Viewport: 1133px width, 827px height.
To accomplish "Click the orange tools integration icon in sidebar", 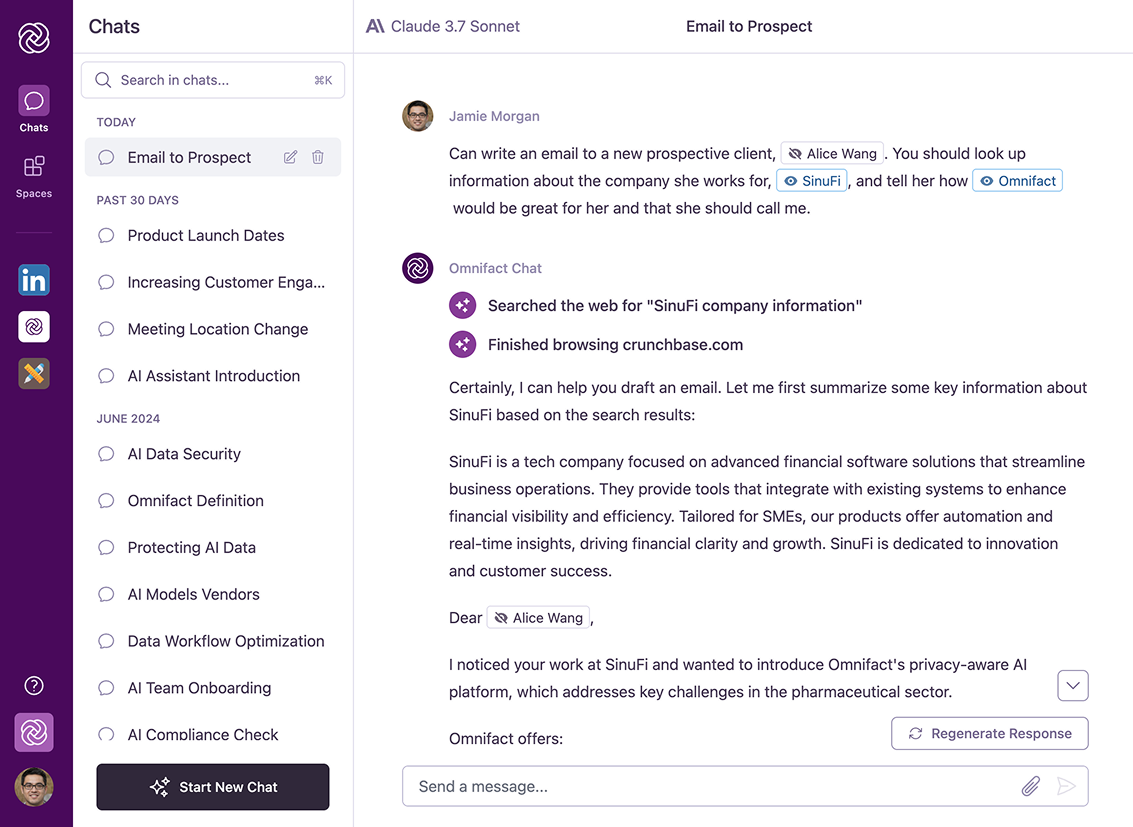I will [33, 373].
